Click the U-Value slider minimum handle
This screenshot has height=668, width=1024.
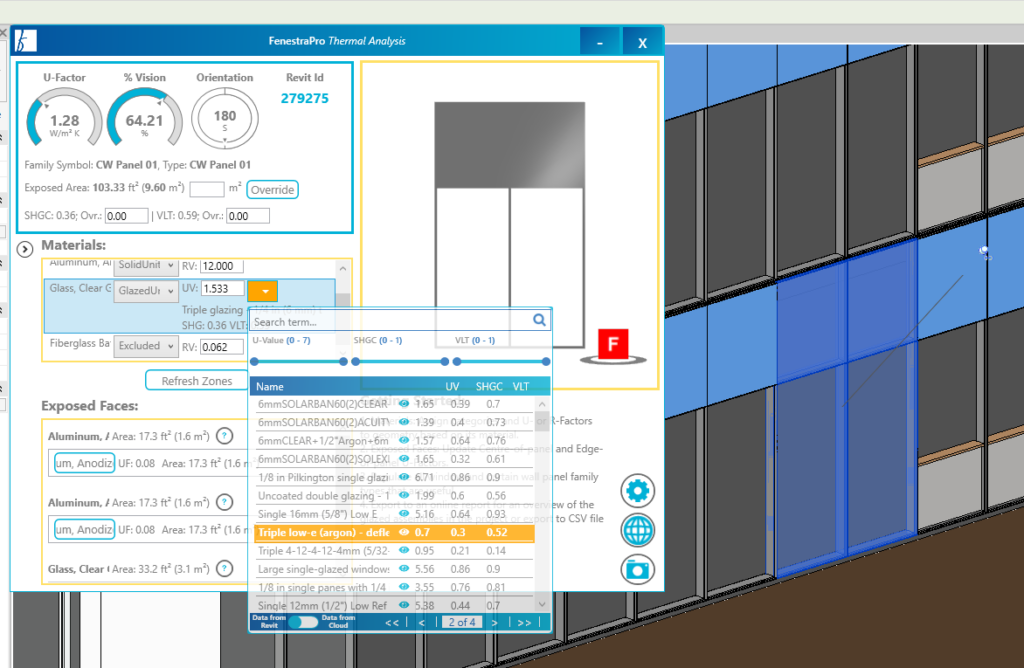(255, 361)
